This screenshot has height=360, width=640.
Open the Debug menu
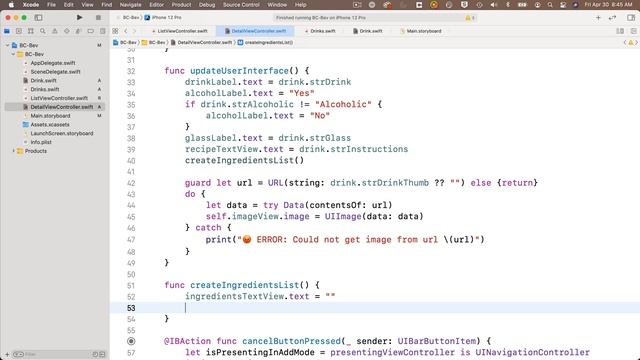click(207, 5)
